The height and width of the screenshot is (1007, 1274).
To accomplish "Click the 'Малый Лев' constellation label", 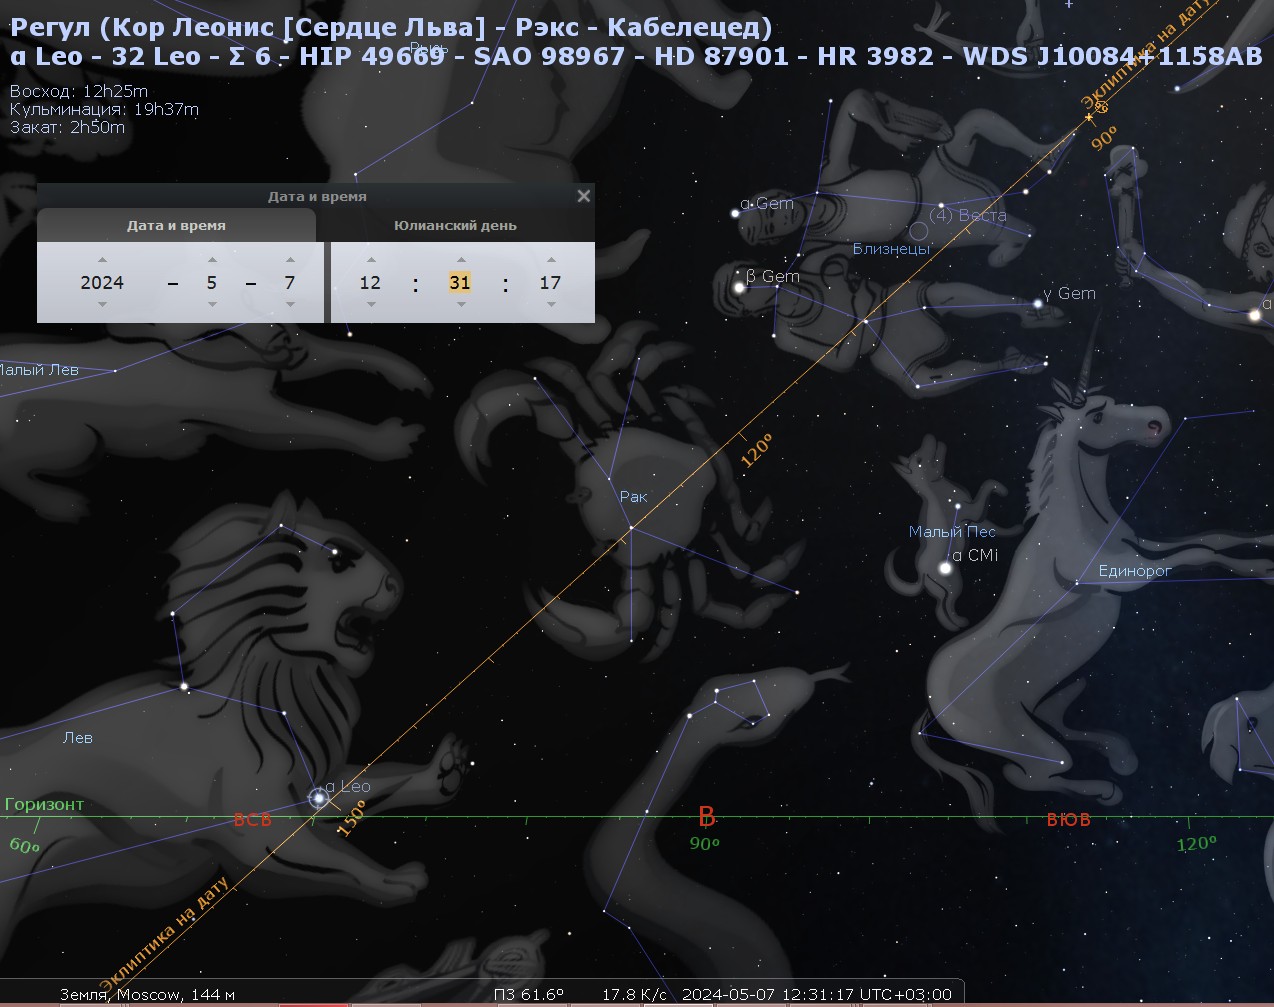I will pos(38,370).
